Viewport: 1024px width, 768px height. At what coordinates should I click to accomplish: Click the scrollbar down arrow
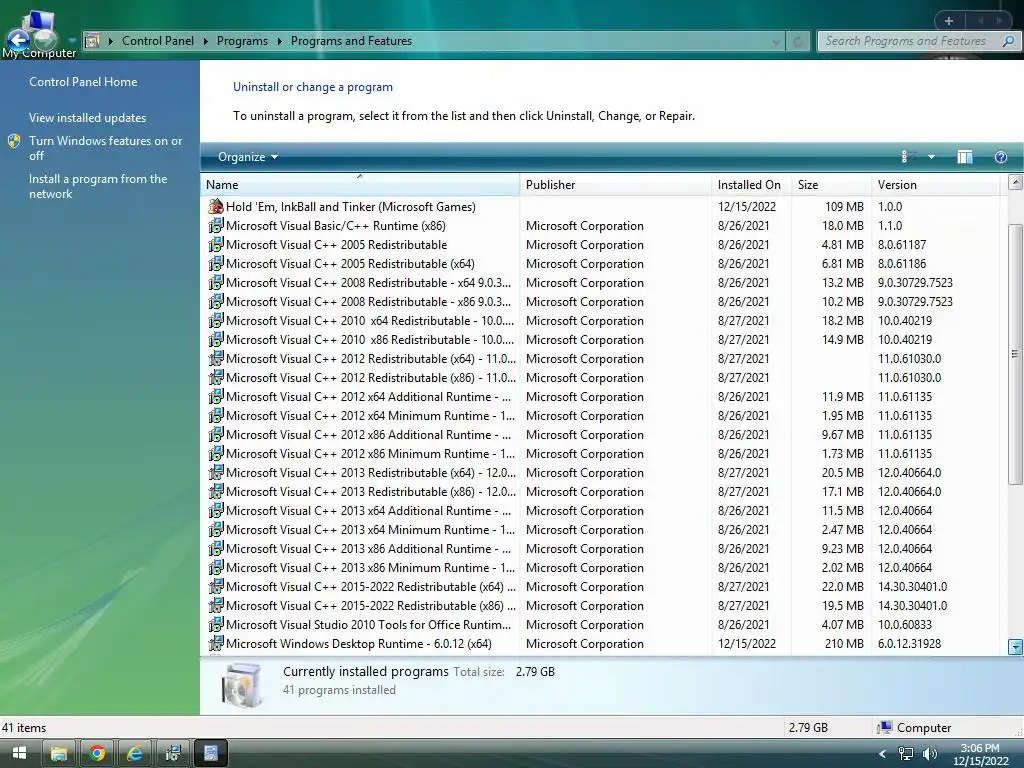pos(1015,647)
